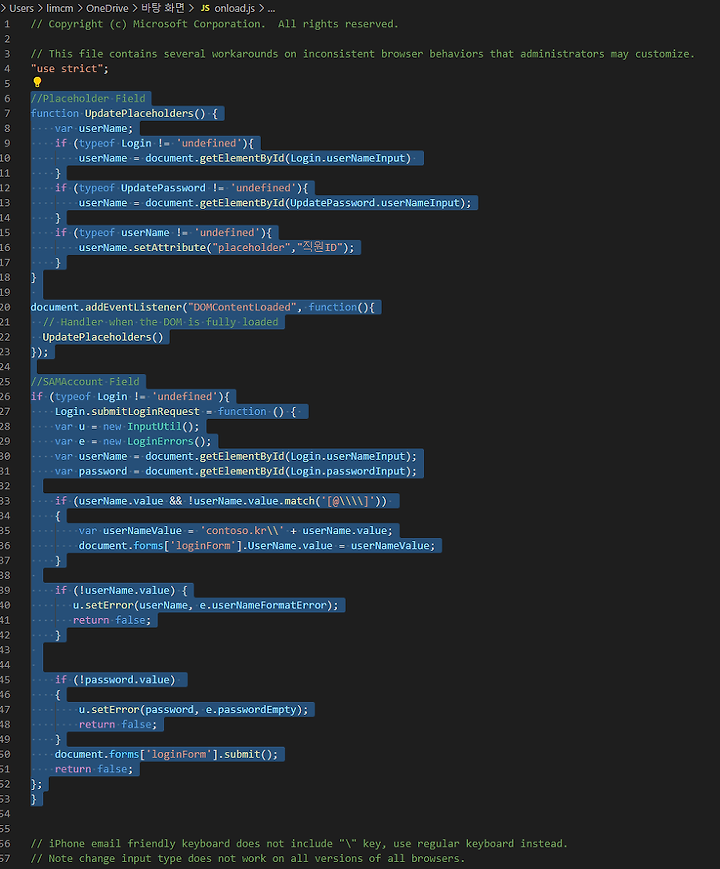Open the Users breadcrumb folder

click(x=22, y=8)
